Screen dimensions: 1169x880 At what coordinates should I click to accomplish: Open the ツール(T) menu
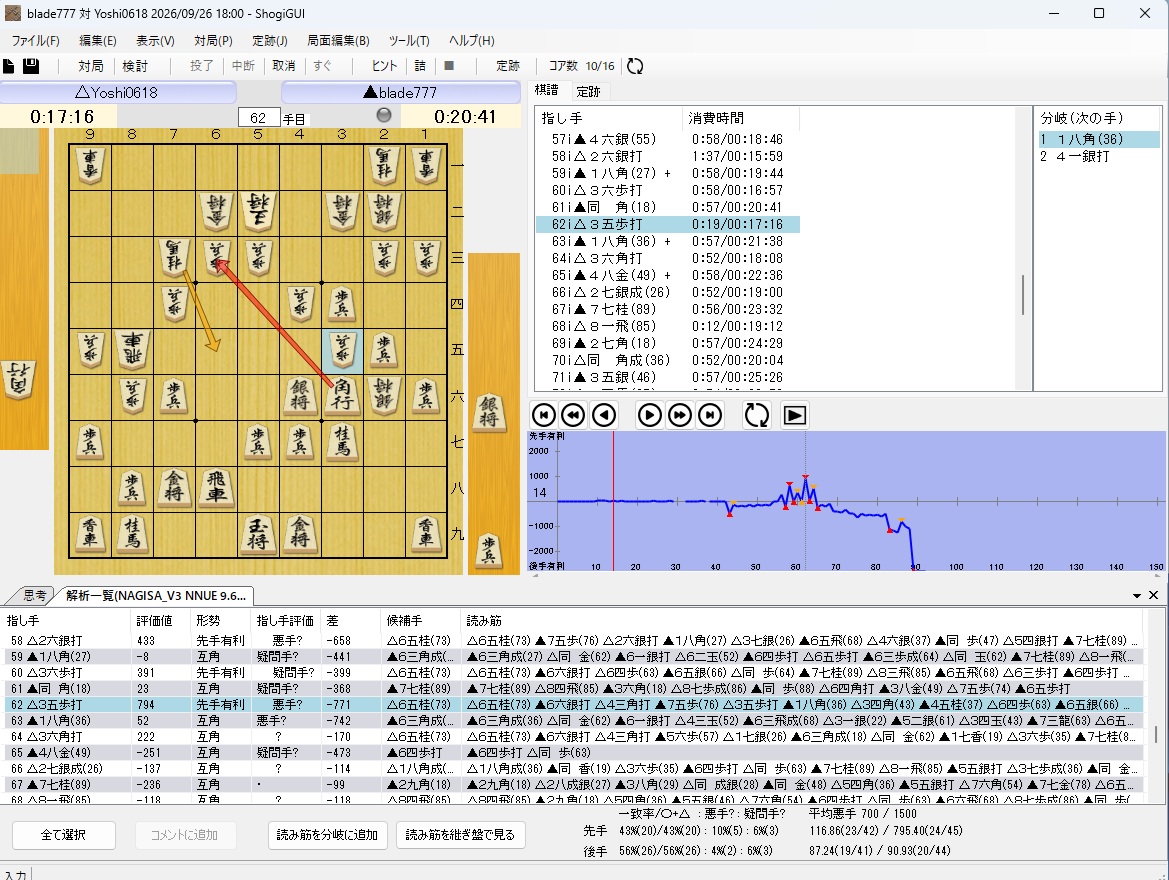coord(409,40)
